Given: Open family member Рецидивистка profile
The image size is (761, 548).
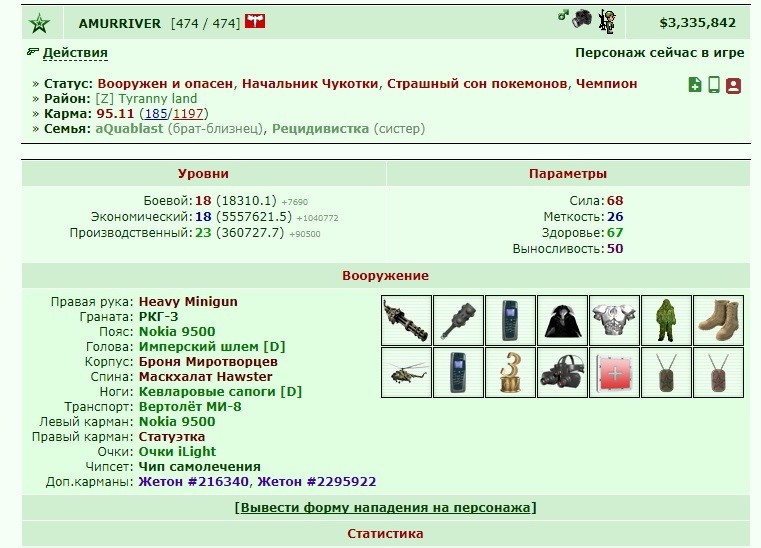Looking at the screenshot, I should (x=320, y=129).
